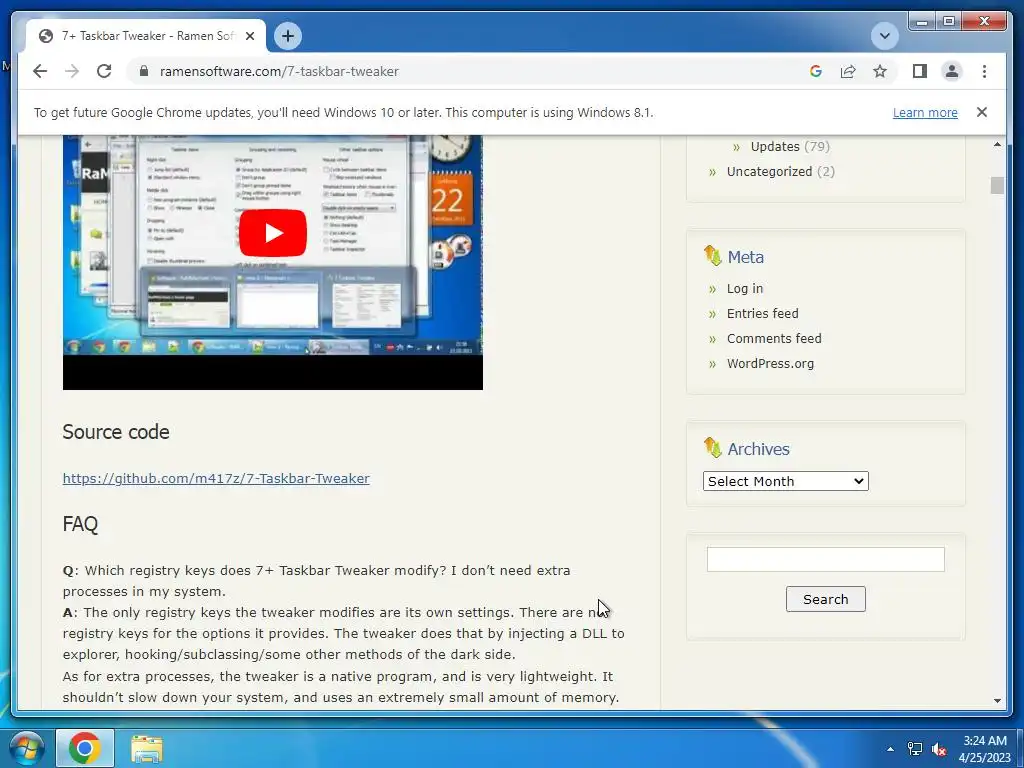This screenshot has height=768, width=1024.
Task: Open the Updates category link
Action: point(775,146)
